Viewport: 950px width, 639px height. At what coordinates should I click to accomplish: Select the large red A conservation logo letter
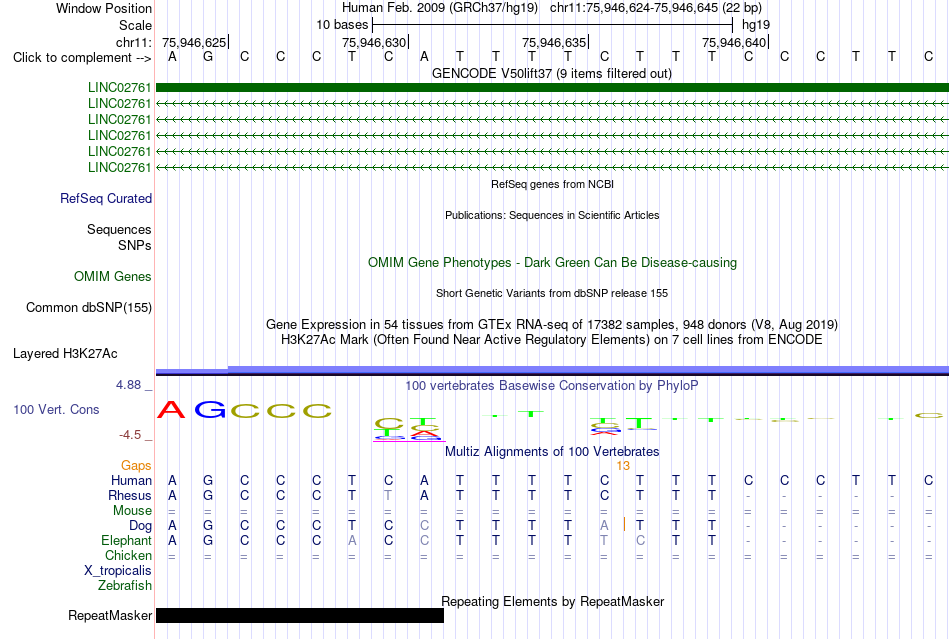click(x=171, y=410)
